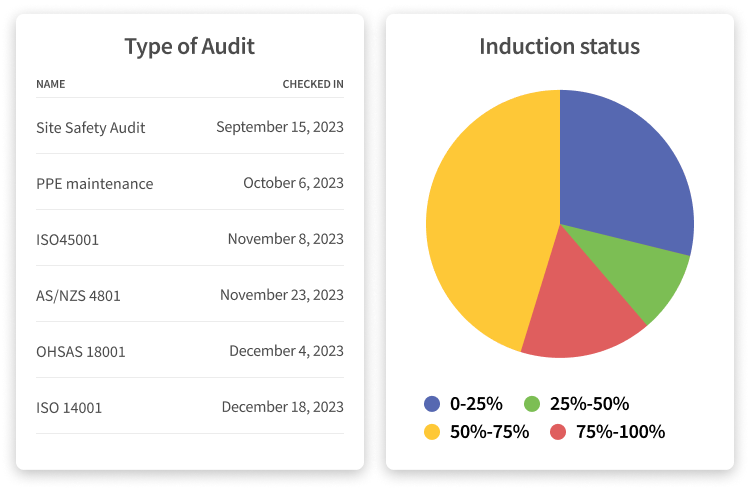Select the ISO45001 audit name
Screen dimensions: 750x489
click(67, 240)
